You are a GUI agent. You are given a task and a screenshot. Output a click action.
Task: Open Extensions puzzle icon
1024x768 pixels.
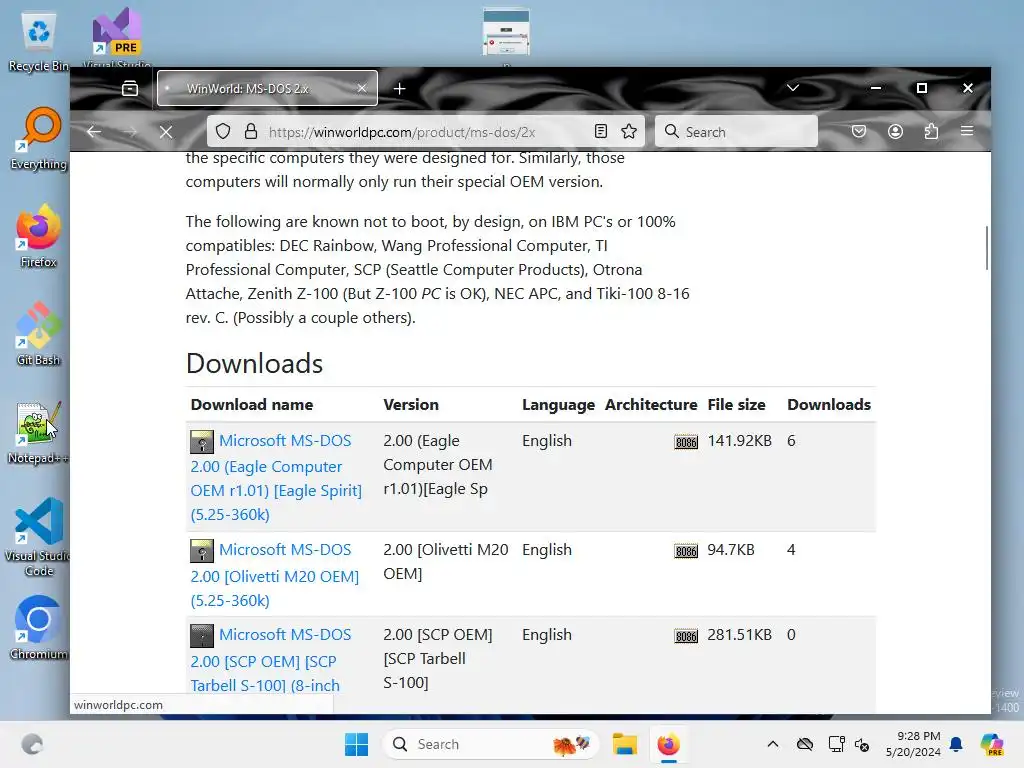tap(931, 132)
